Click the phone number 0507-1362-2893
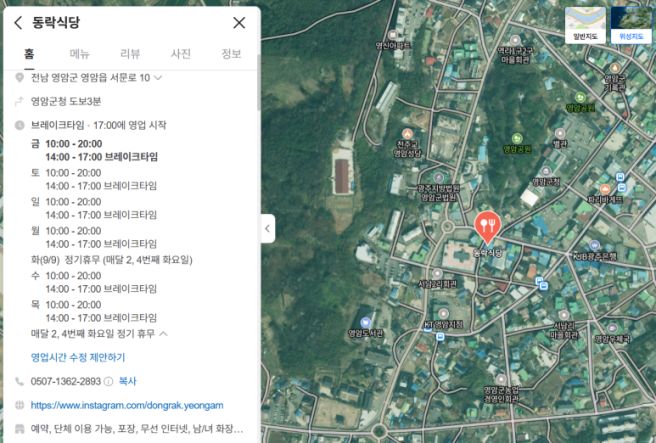 [66, 381]
